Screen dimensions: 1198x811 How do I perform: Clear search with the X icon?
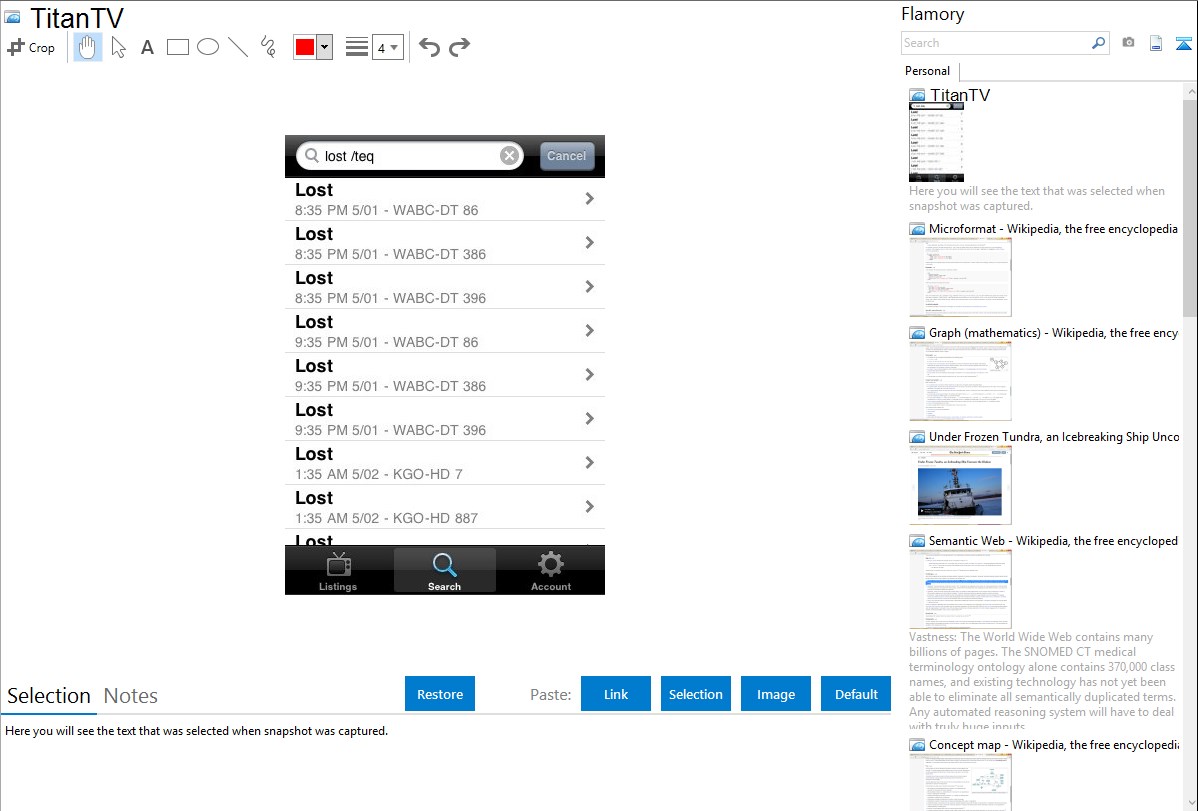[510, 156]
